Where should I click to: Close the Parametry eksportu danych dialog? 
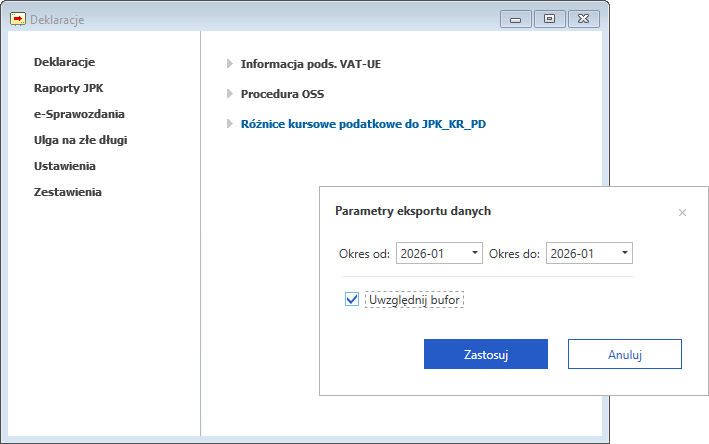(x=682, y=212)
